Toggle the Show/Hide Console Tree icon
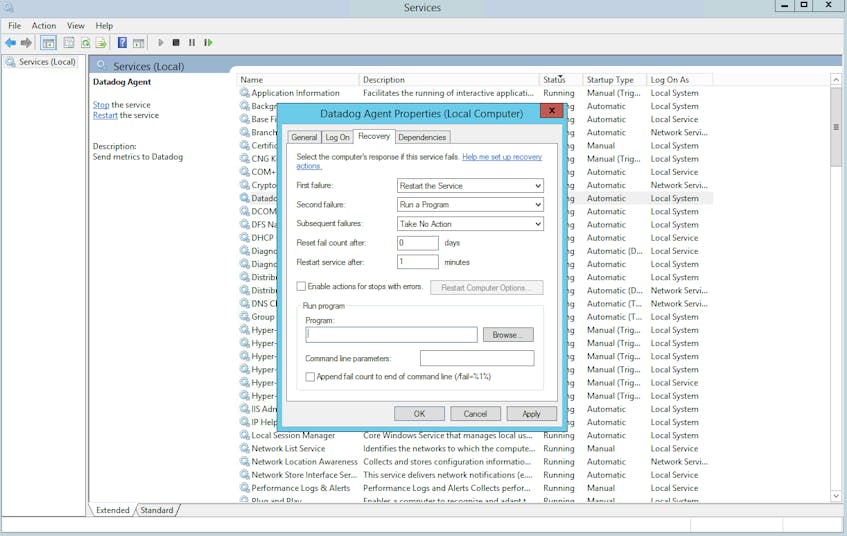This screenshot has width=847, height=536. (x=48, y=43)
